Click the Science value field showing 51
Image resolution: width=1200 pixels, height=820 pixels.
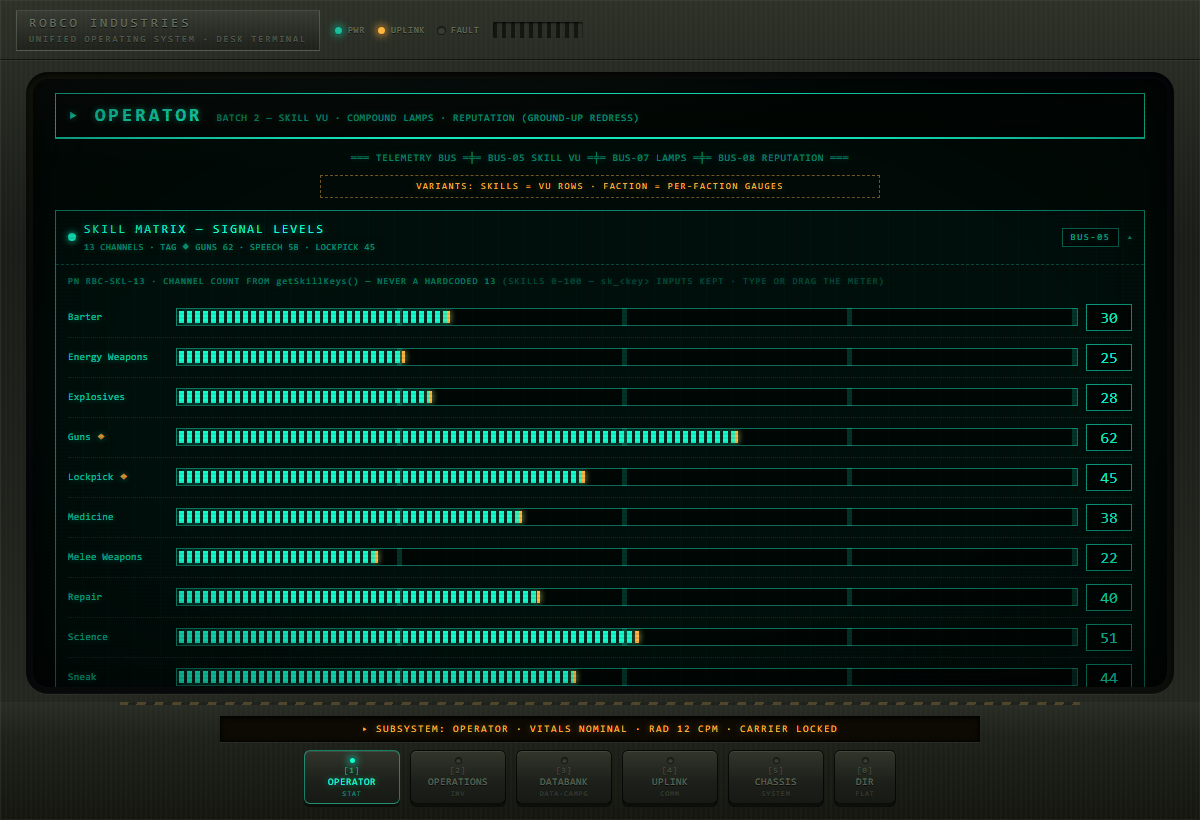point(1109,637)
